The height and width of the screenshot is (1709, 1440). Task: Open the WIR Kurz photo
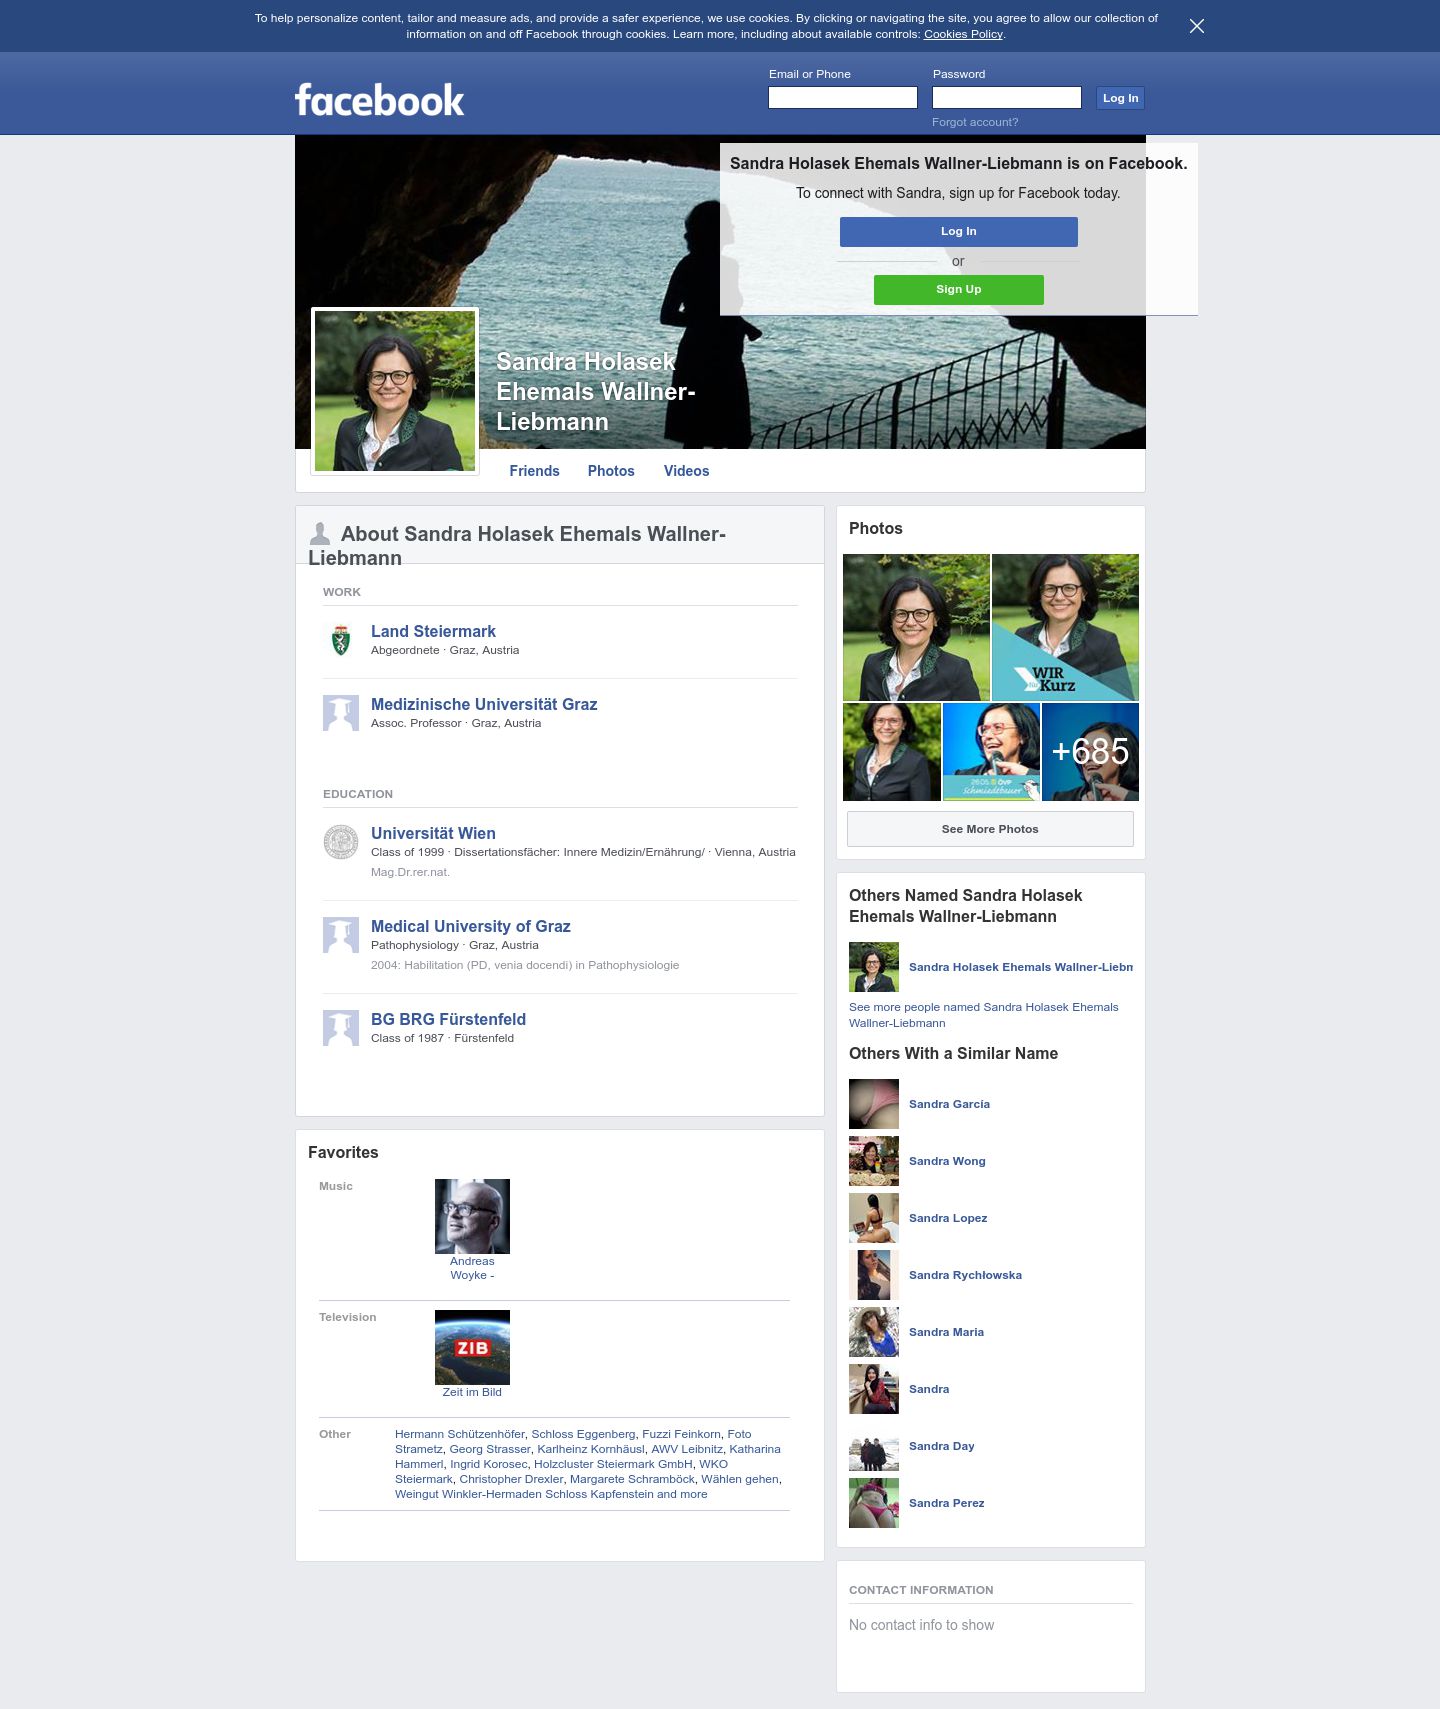click(x=1065, y=627)
